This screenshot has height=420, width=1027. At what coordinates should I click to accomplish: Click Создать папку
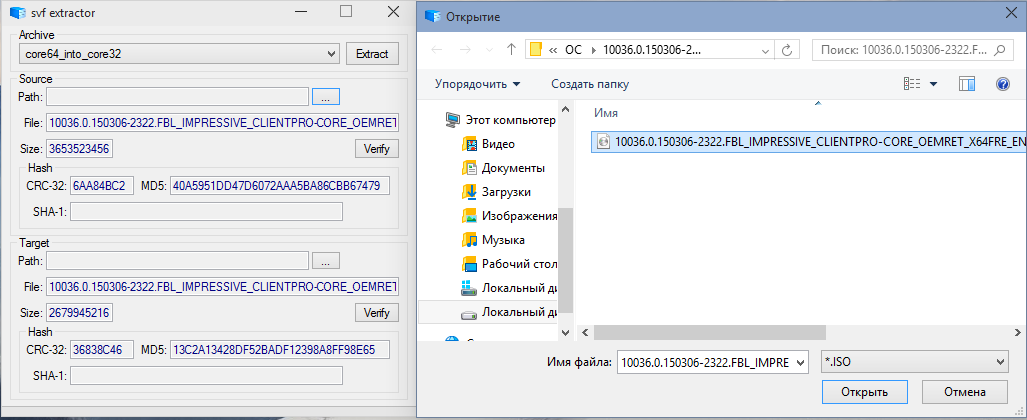pos(590,84)
